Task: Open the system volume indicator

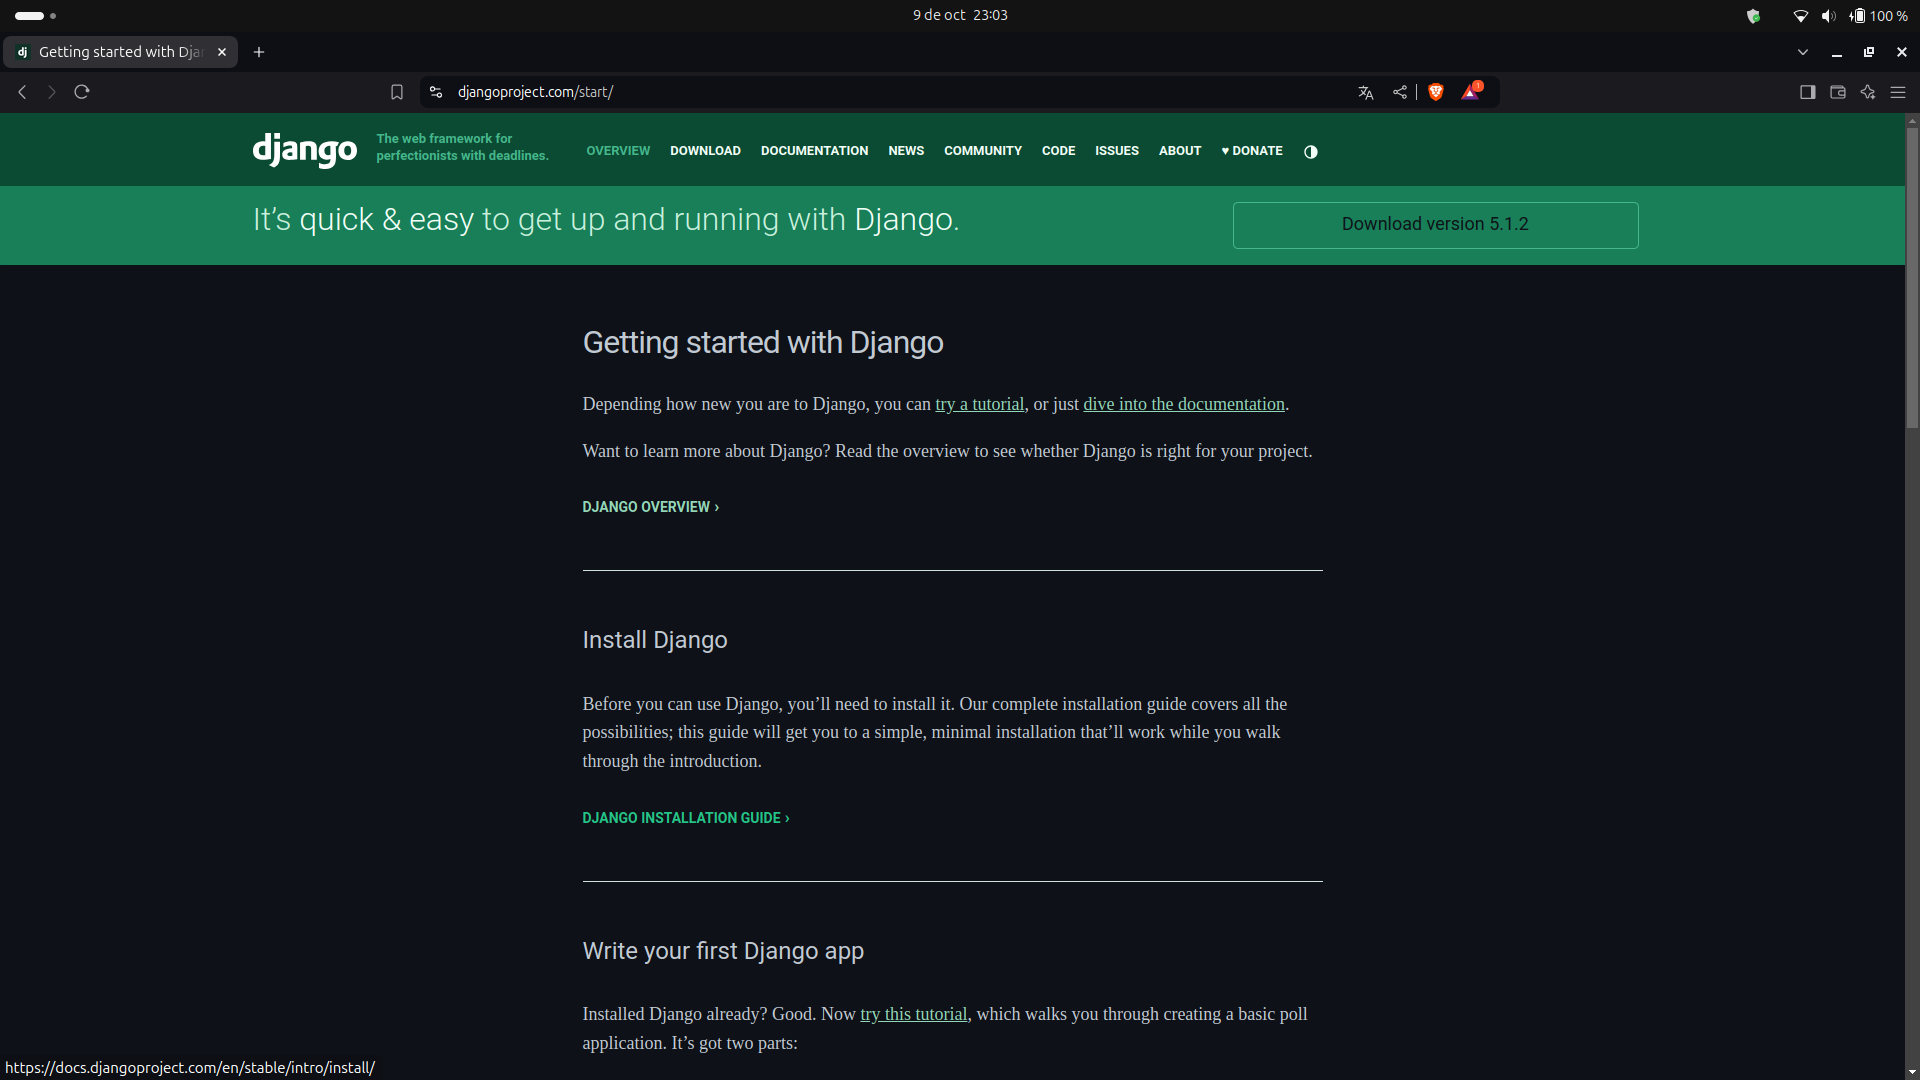Action: pyautogui.click(x=1828, y=16)
